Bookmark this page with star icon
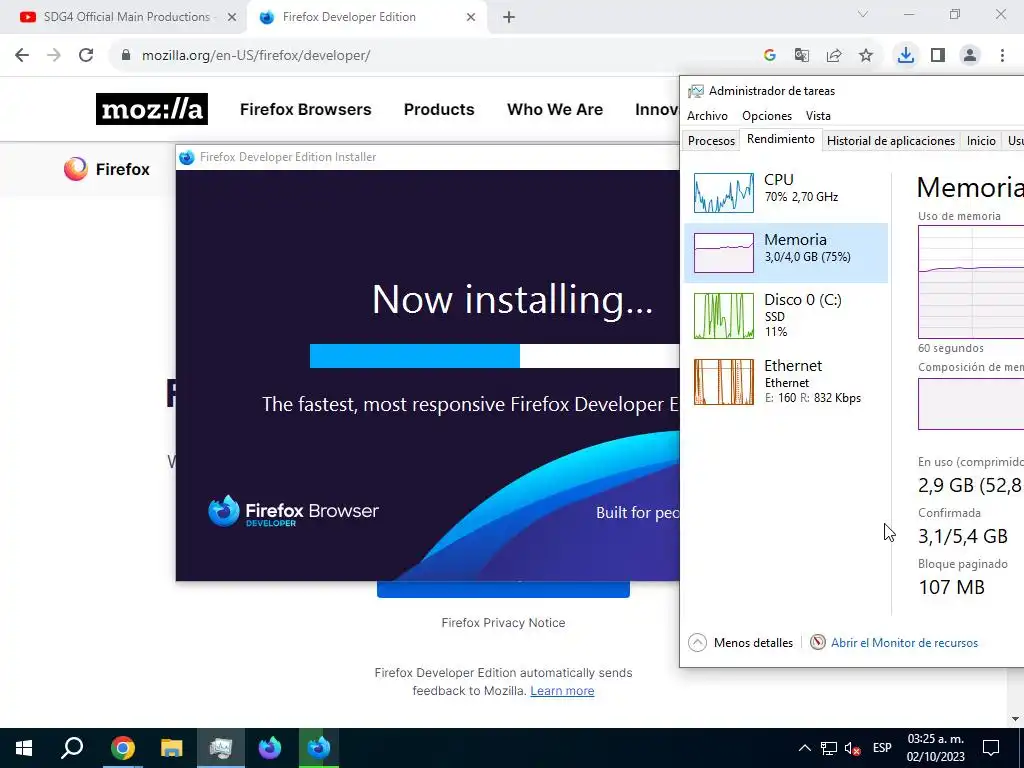1024x768 pixels. [x=866, y=55]
